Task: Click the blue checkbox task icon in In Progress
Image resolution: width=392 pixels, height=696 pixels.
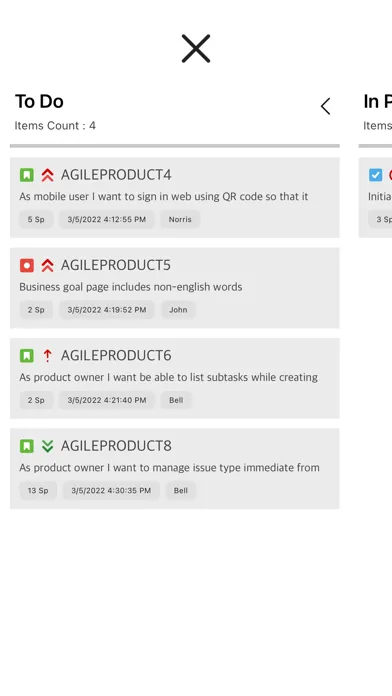Action: coord(376,175)
